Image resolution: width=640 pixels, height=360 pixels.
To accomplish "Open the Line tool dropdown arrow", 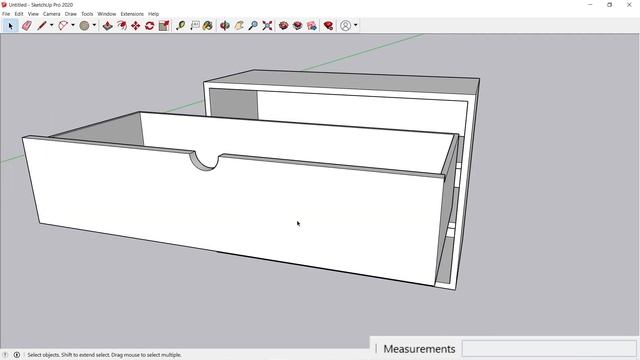I will coord(51,25).
